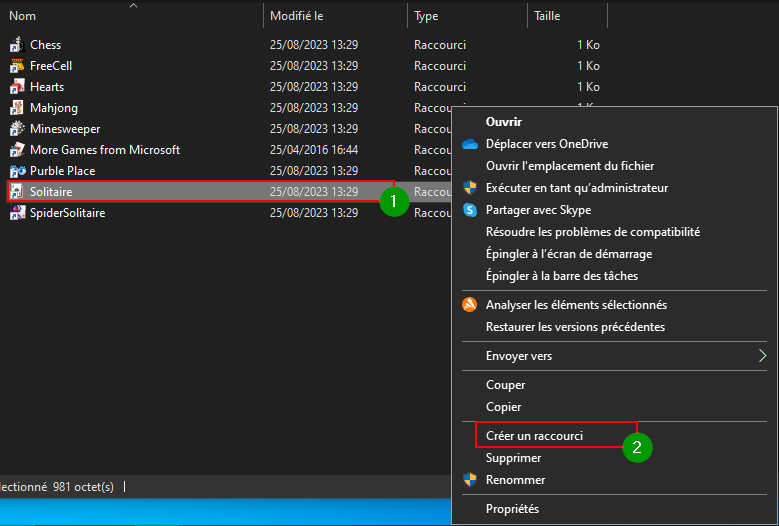This screenshot has height=526, width=779.
Task: Click Raccourci type in the Chess row
Action: [x=440, y=45]
